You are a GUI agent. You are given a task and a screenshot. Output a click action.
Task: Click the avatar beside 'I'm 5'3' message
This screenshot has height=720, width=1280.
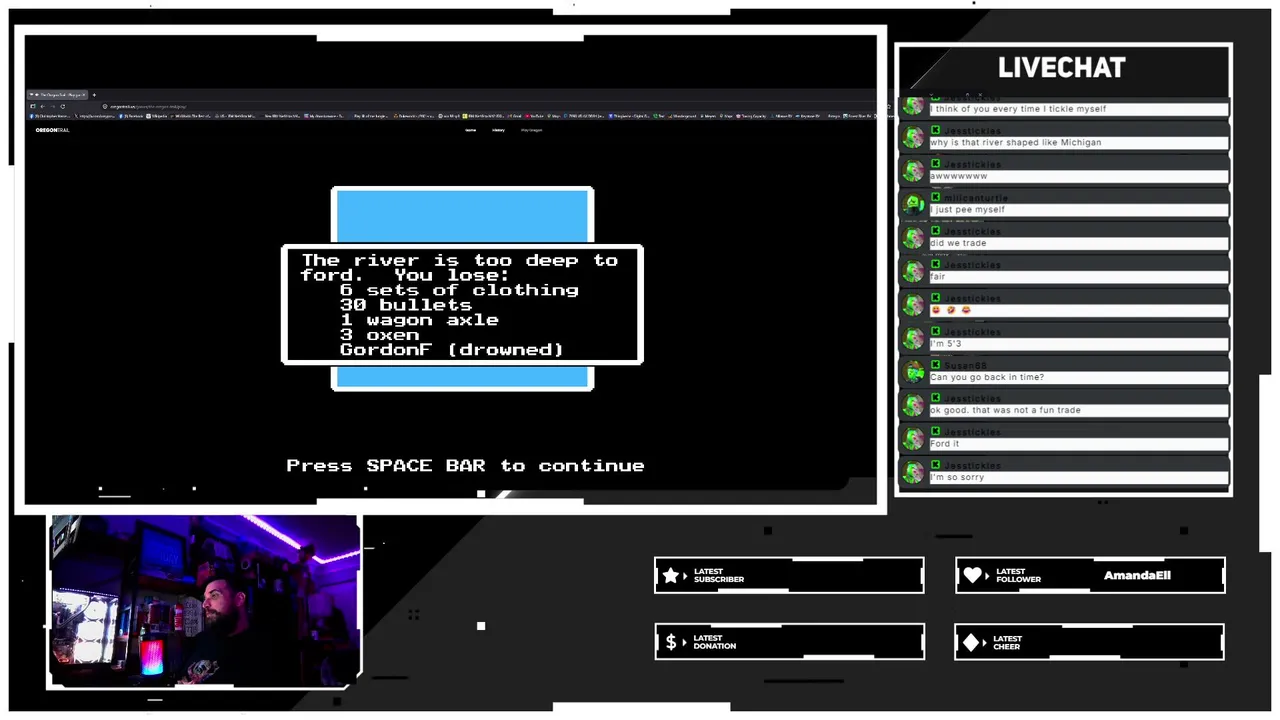point(913,338)
